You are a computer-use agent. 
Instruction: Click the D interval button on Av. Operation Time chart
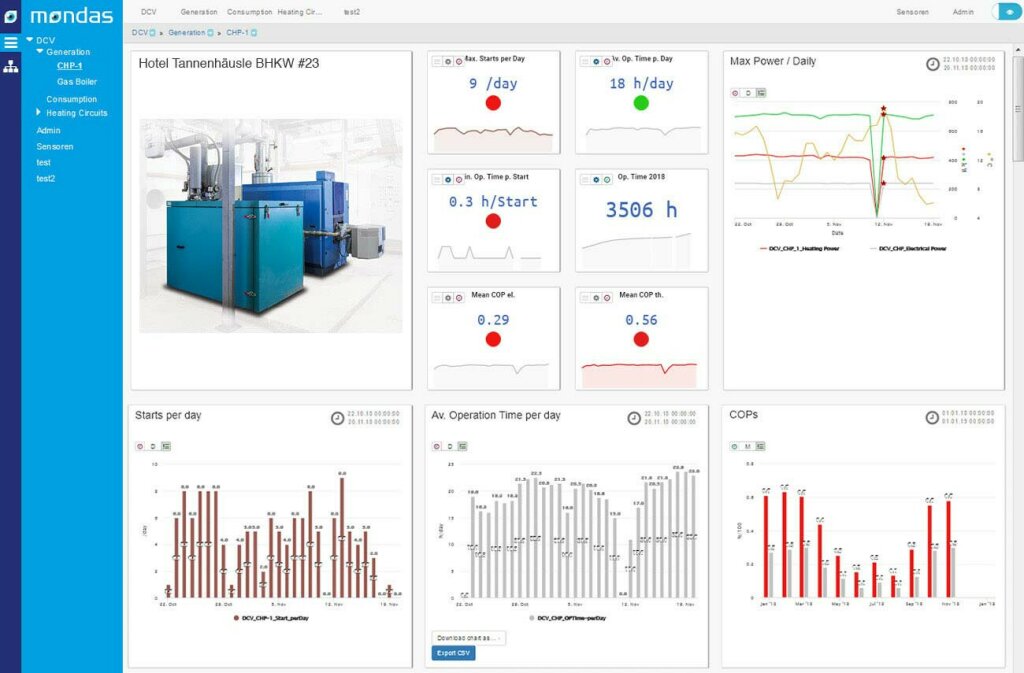click(450, 446)
